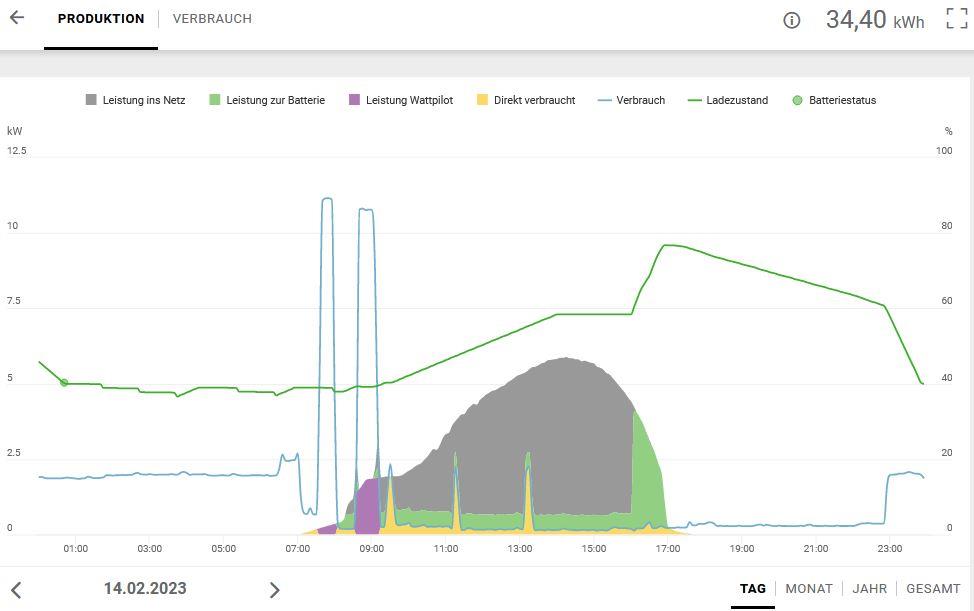
Task: Click the purple Leistung Wattpilot swatch
Action: tap(354, 99)
